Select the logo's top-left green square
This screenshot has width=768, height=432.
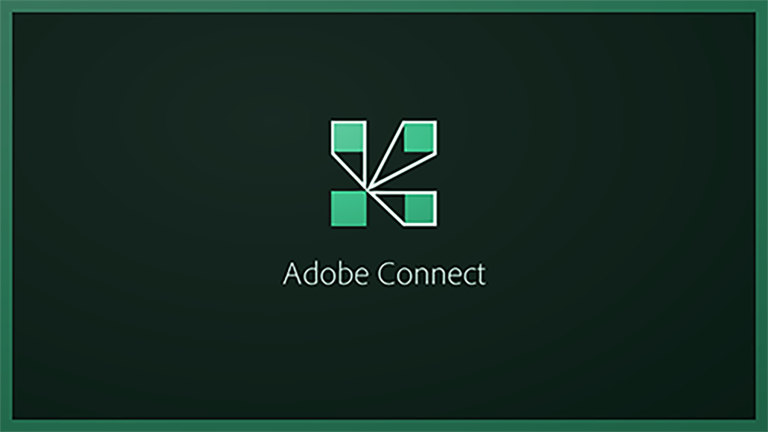click(x=348, y=138)
